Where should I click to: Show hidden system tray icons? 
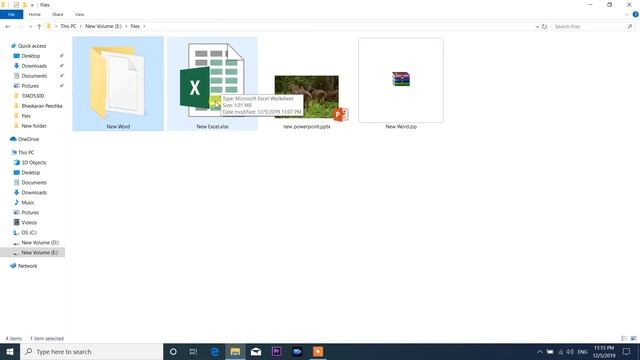[x=540, y=351]
